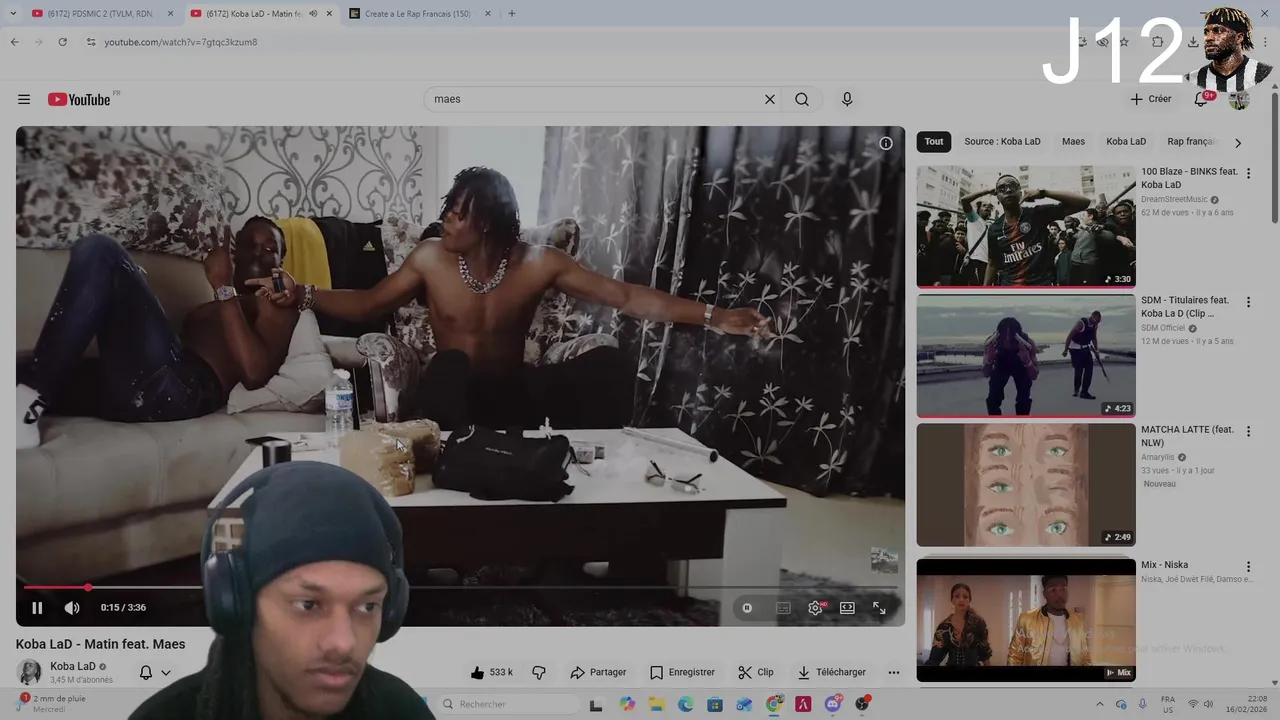The height and width of the screenshot is (720, 1280).
Task: Open OBS Studio from the taskbar
Action: (862, 704)
